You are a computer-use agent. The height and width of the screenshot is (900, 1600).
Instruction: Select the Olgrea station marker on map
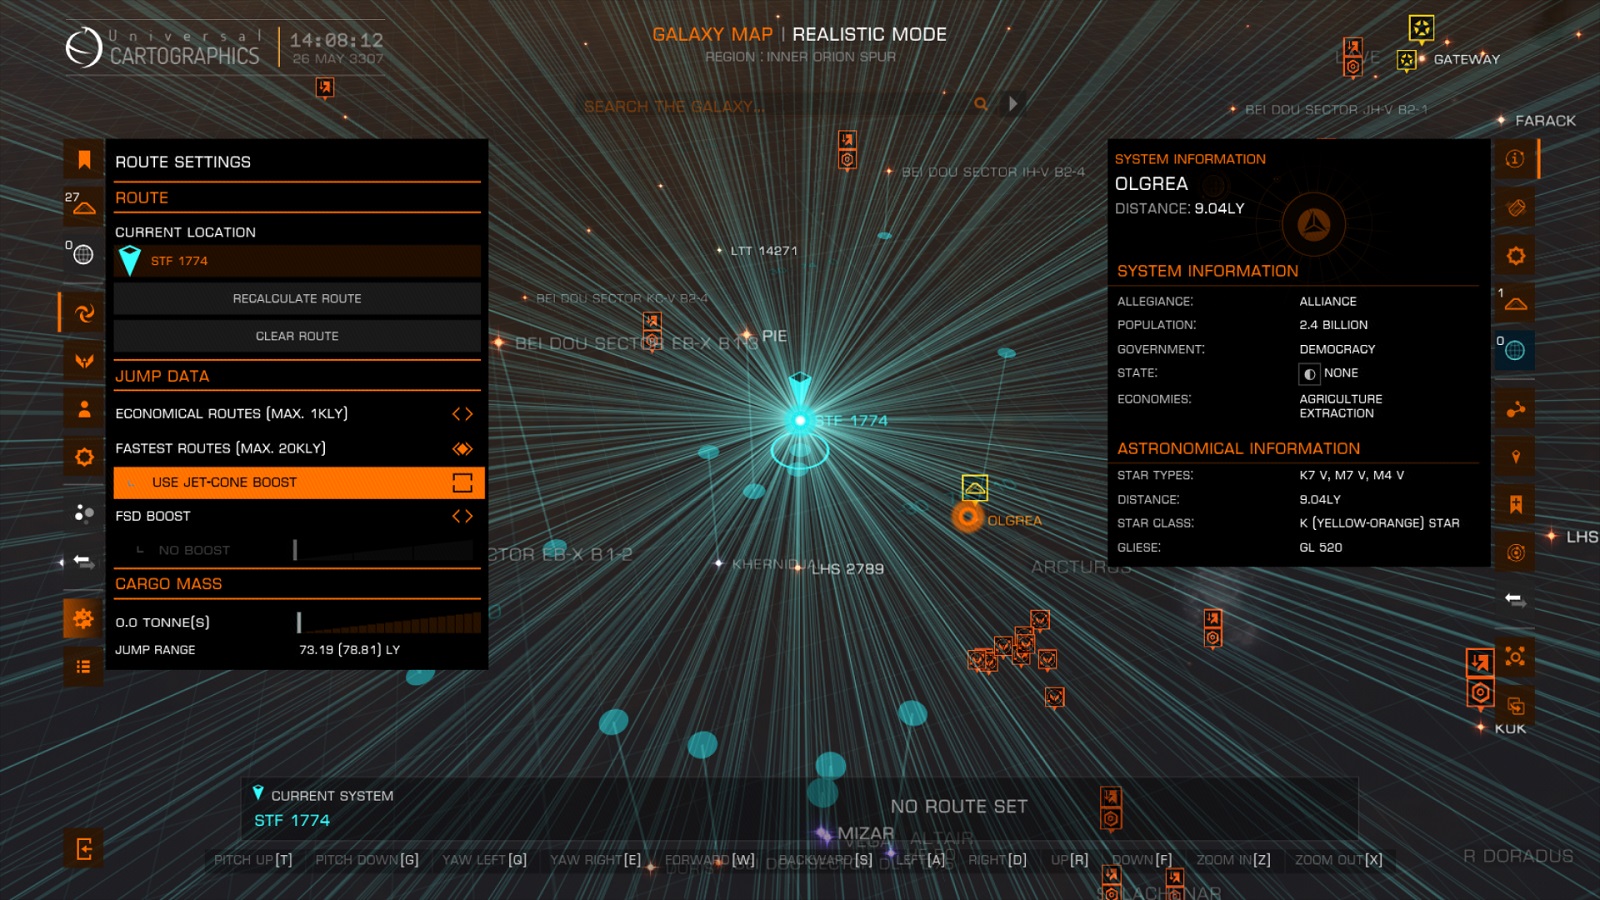tap(974, 488)
